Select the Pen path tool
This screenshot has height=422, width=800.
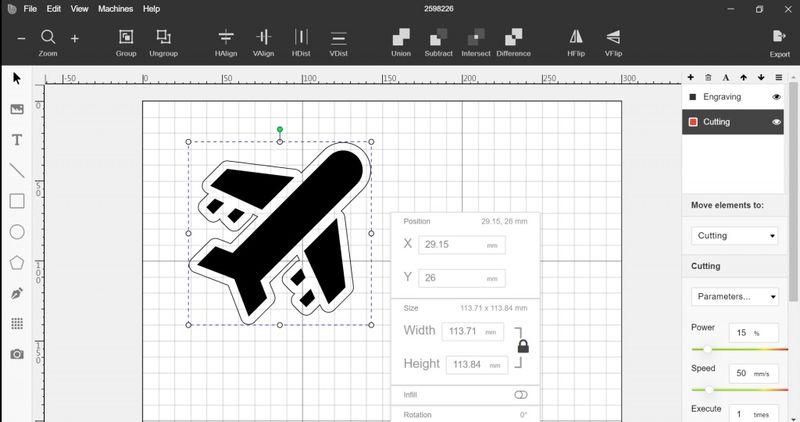point(17,294)
